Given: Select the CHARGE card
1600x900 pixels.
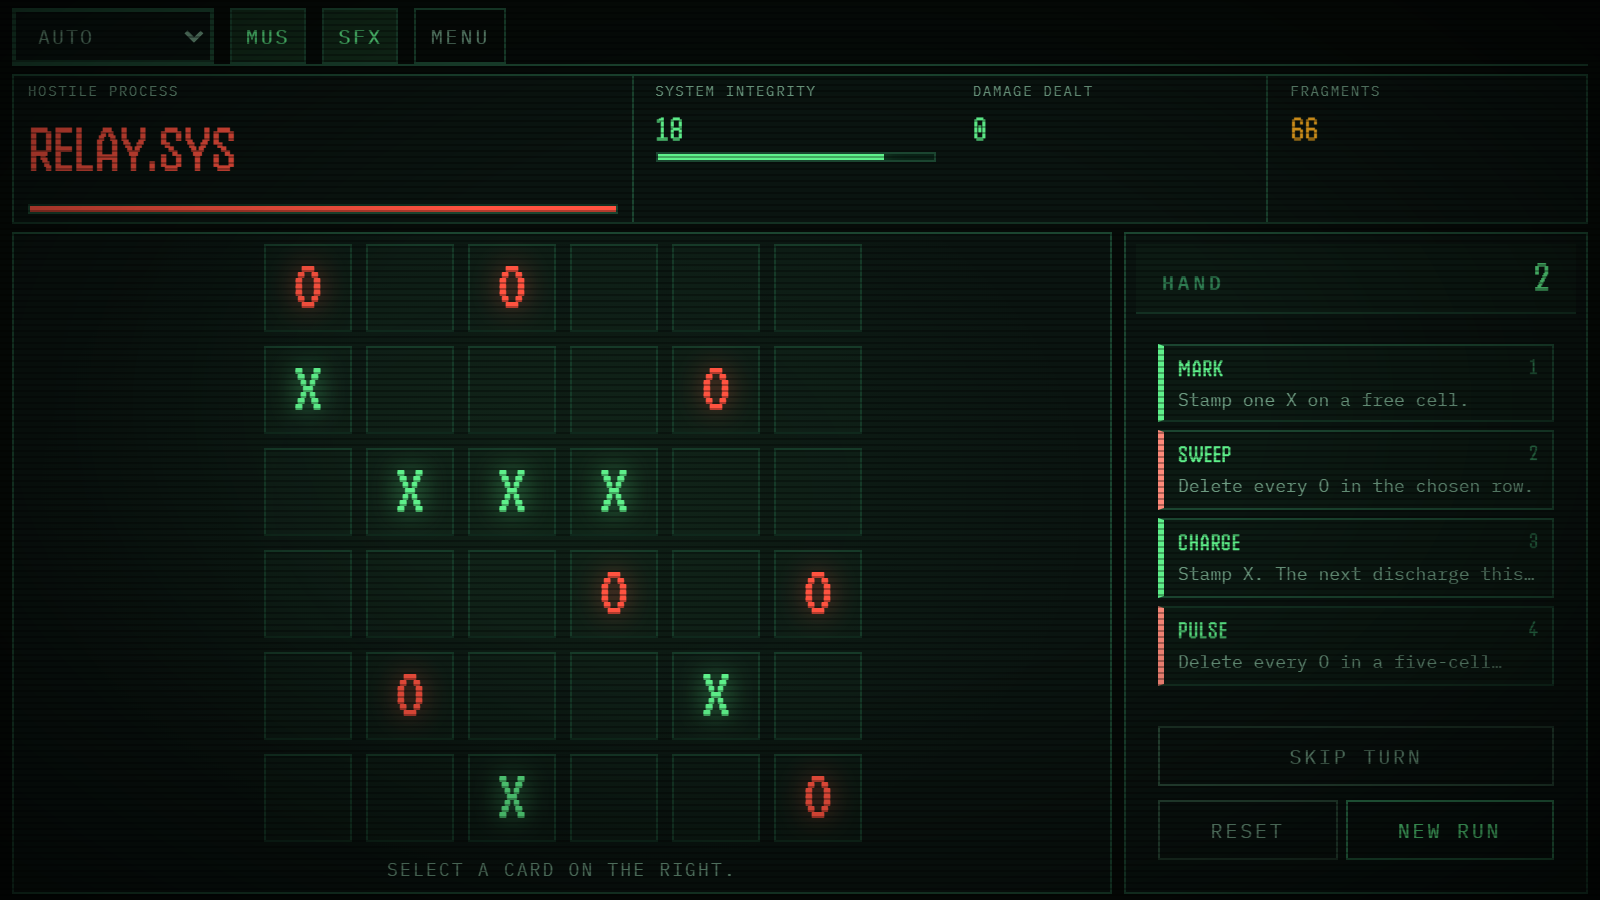Looking at the screenshot, I should point(1355,558).
